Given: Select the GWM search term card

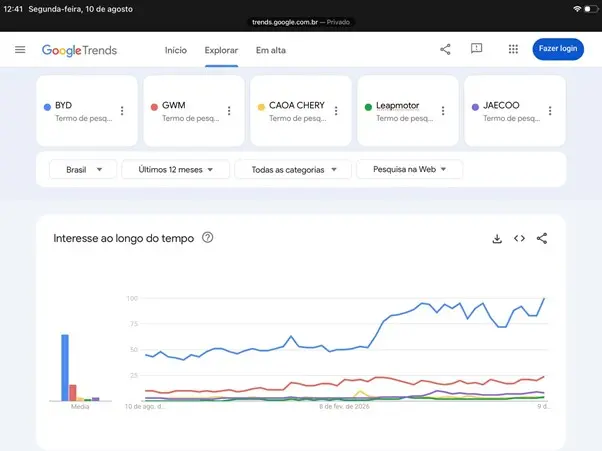Looking at the screenshot, I should (194, 111).
